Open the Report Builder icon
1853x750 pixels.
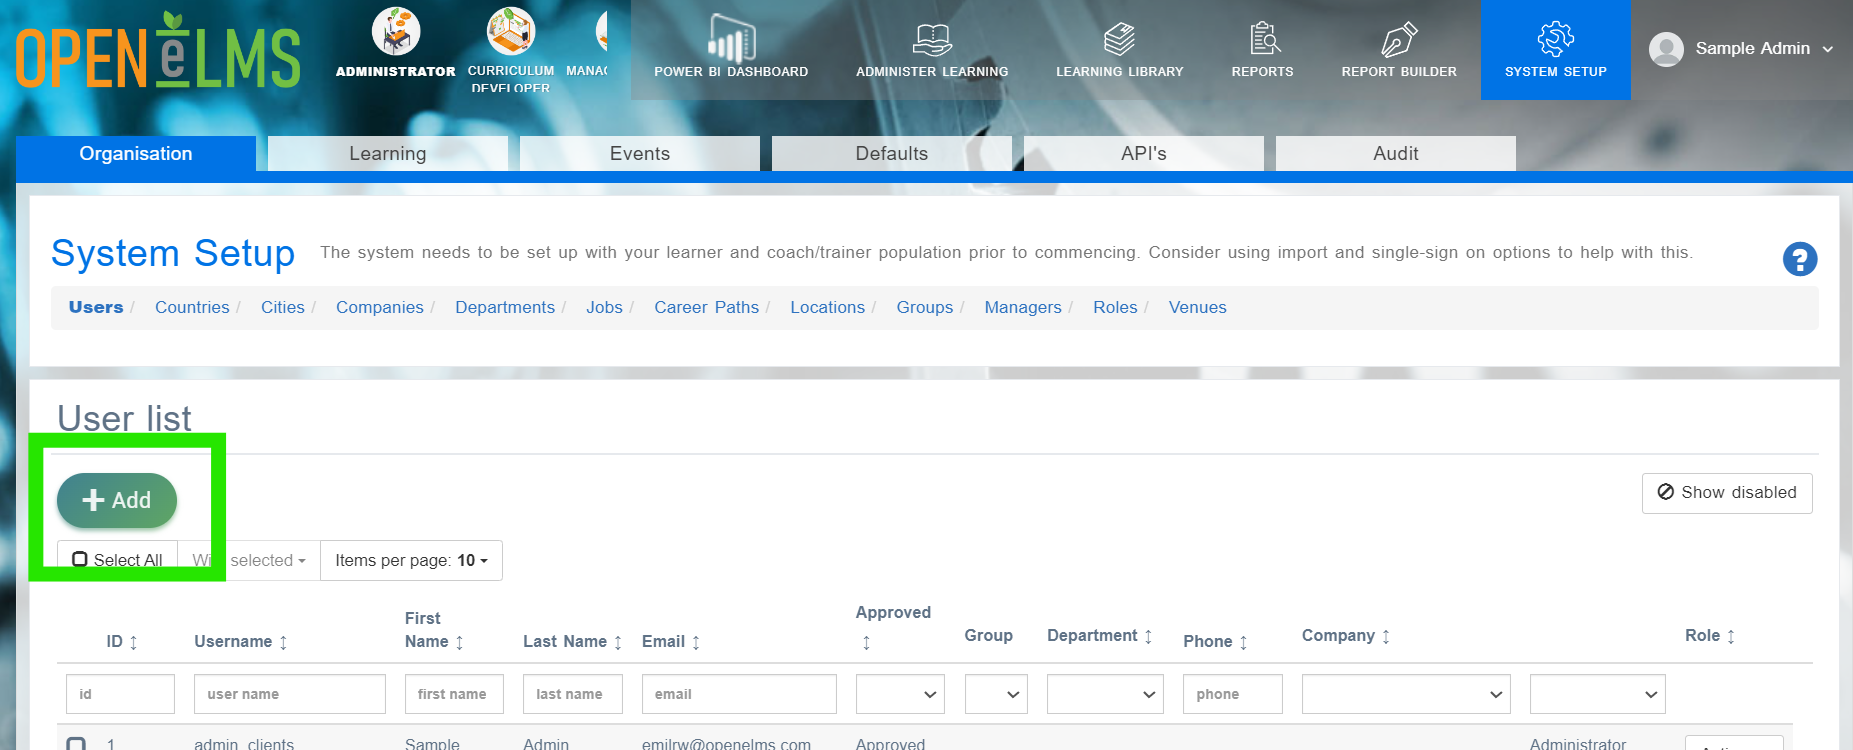click(1399, 39)
